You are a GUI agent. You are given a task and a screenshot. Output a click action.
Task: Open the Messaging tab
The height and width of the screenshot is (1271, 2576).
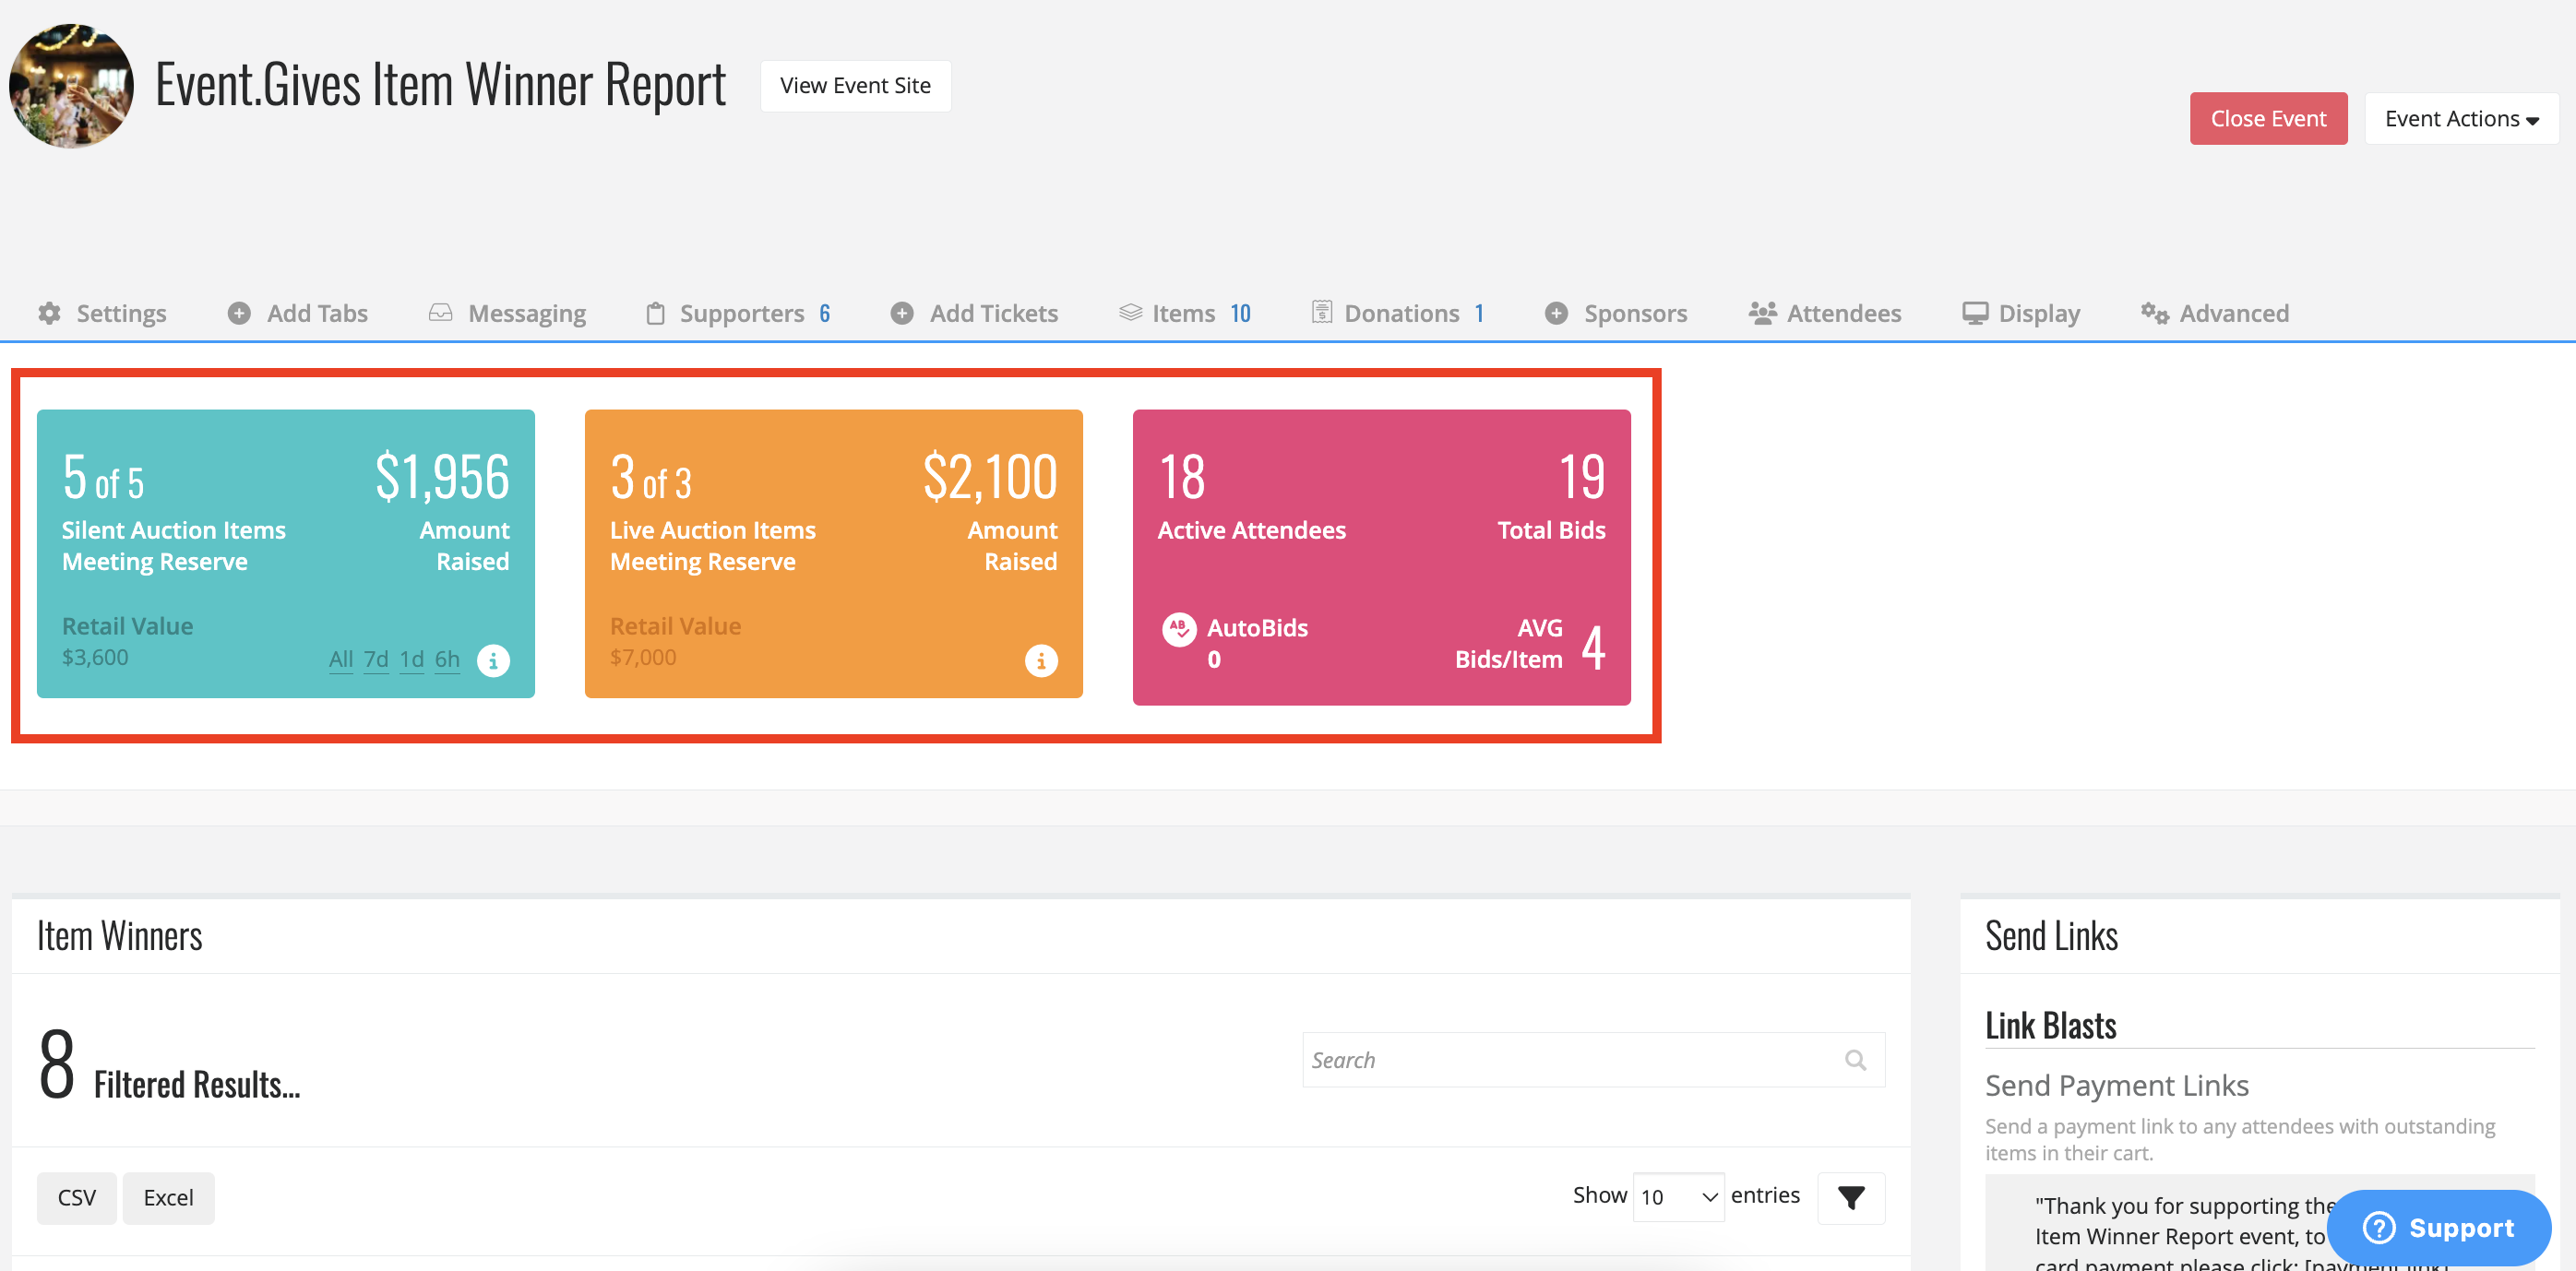507,313
